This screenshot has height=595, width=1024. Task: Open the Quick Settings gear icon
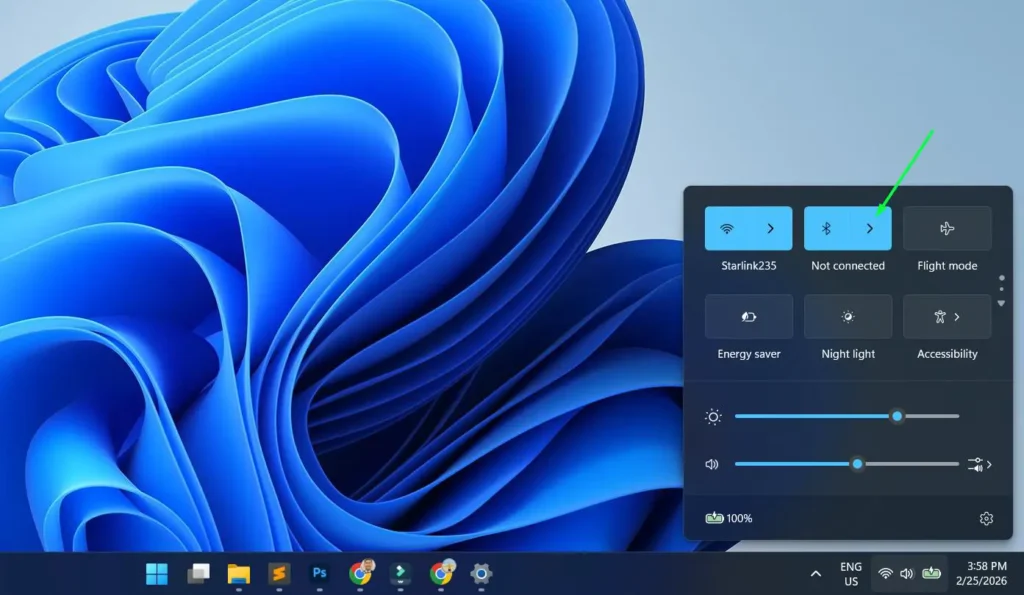[986, 518]
